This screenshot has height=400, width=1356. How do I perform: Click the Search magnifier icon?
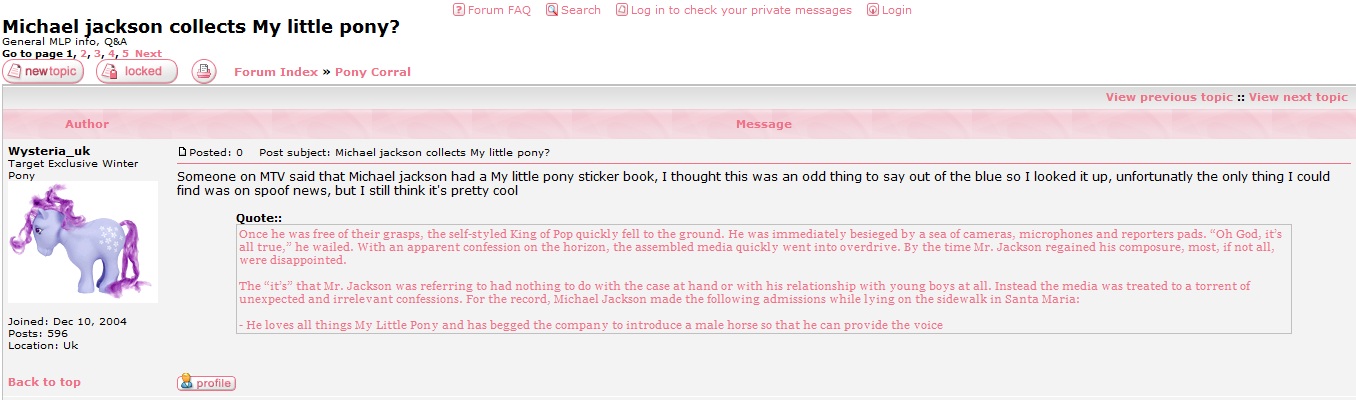(552, 10)
